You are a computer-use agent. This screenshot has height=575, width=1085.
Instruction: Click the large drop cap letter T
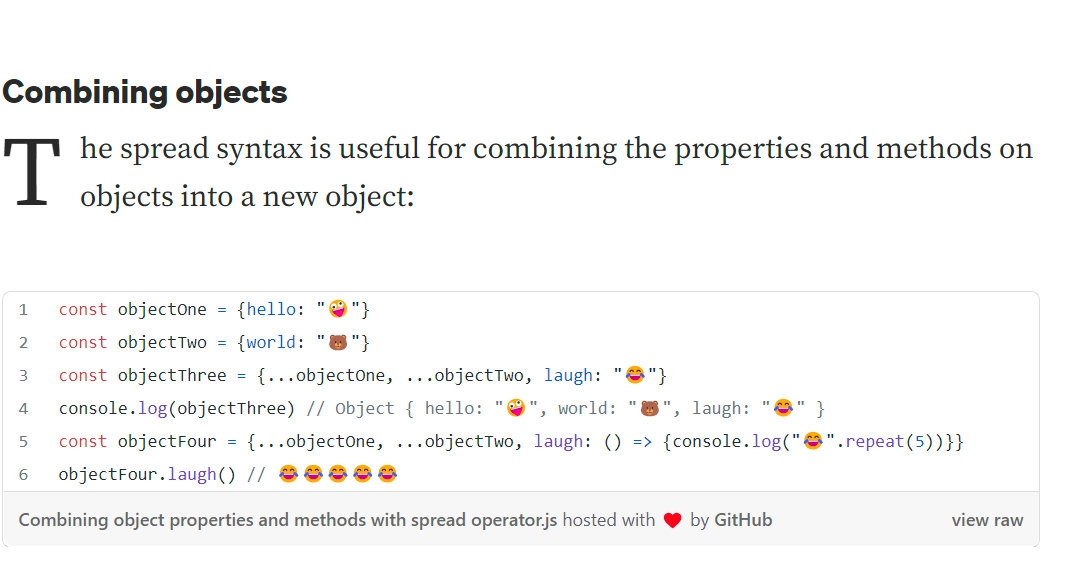coord(33,174)
